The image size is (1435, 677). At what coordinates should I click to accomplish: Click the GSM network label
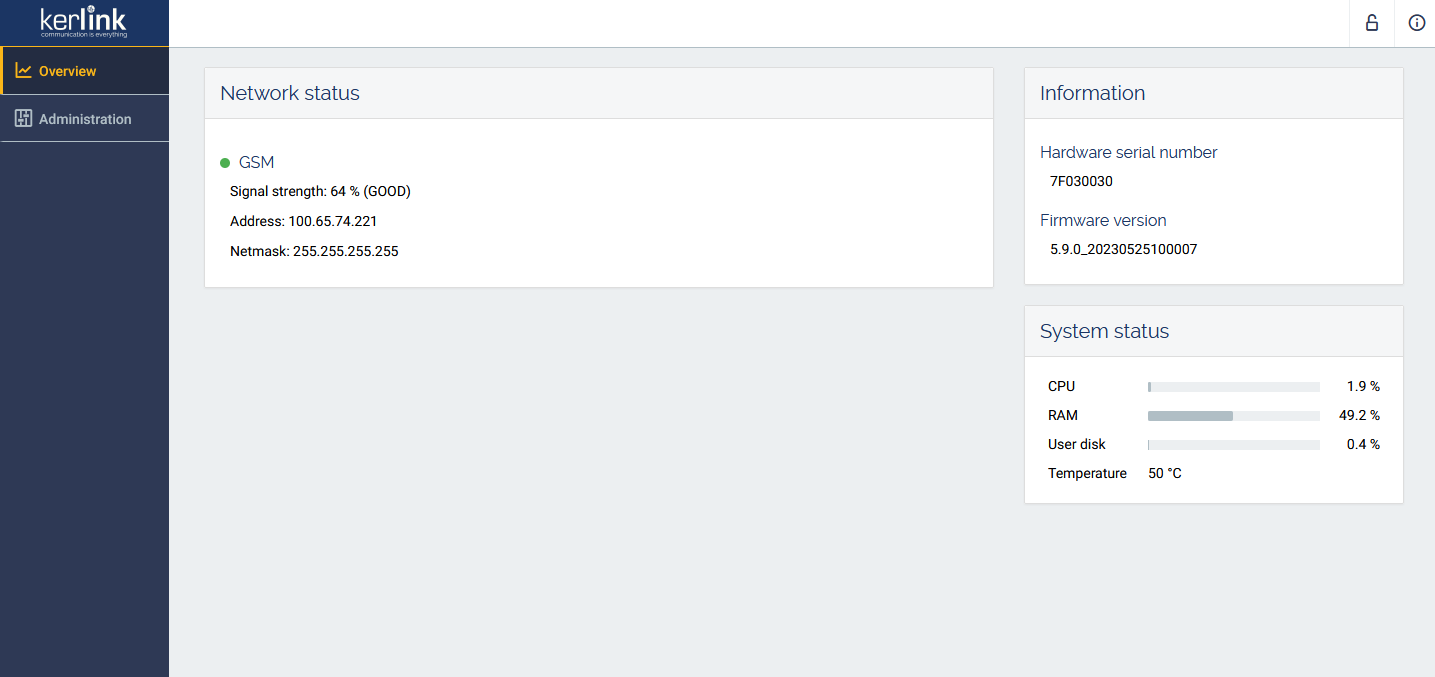pyautogui.click(x=256, y=163)
